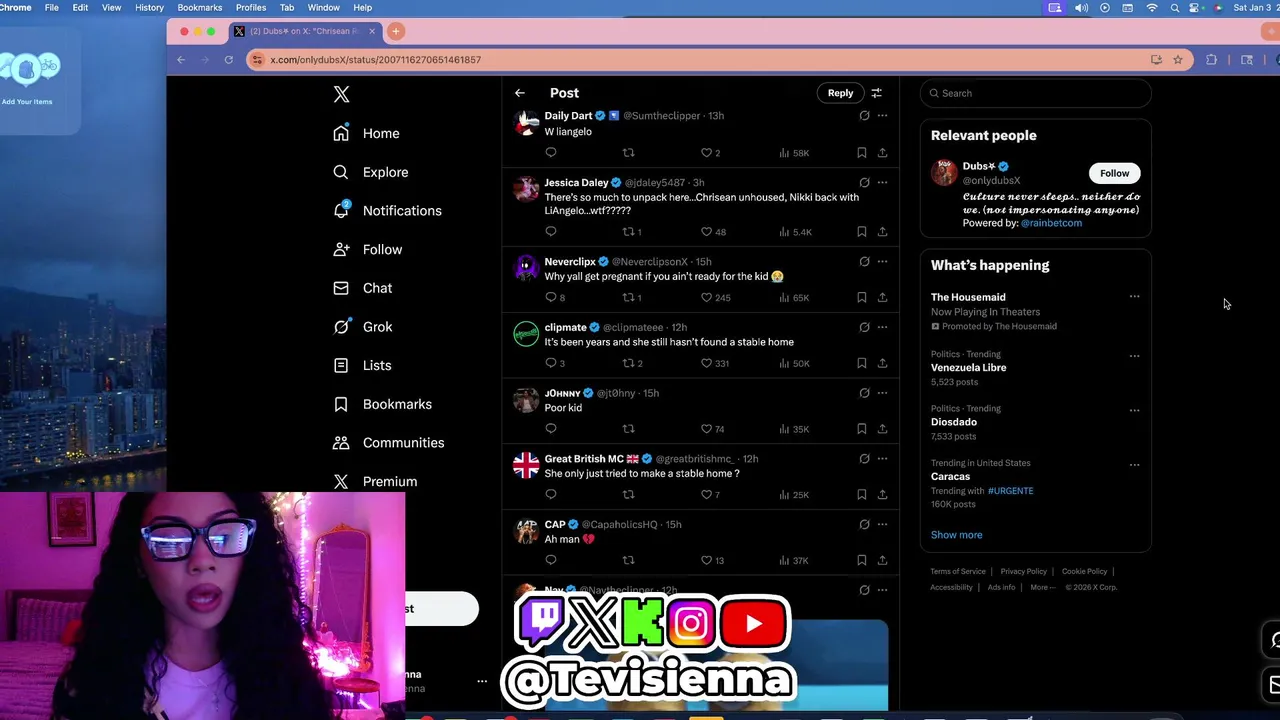The image size is (1280, 720).
Task: Click the X logo in the sidebar
Action: 341,94
